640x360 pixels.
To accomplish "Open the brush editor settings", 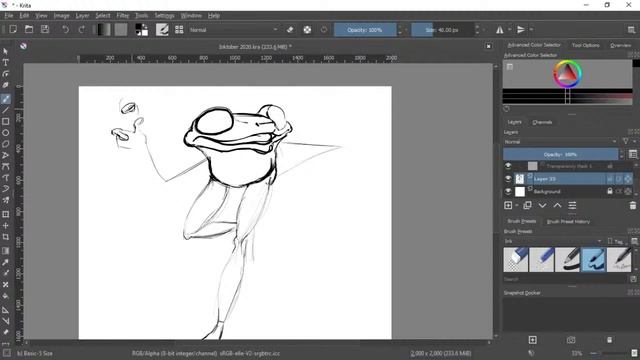I will point(162,29).
